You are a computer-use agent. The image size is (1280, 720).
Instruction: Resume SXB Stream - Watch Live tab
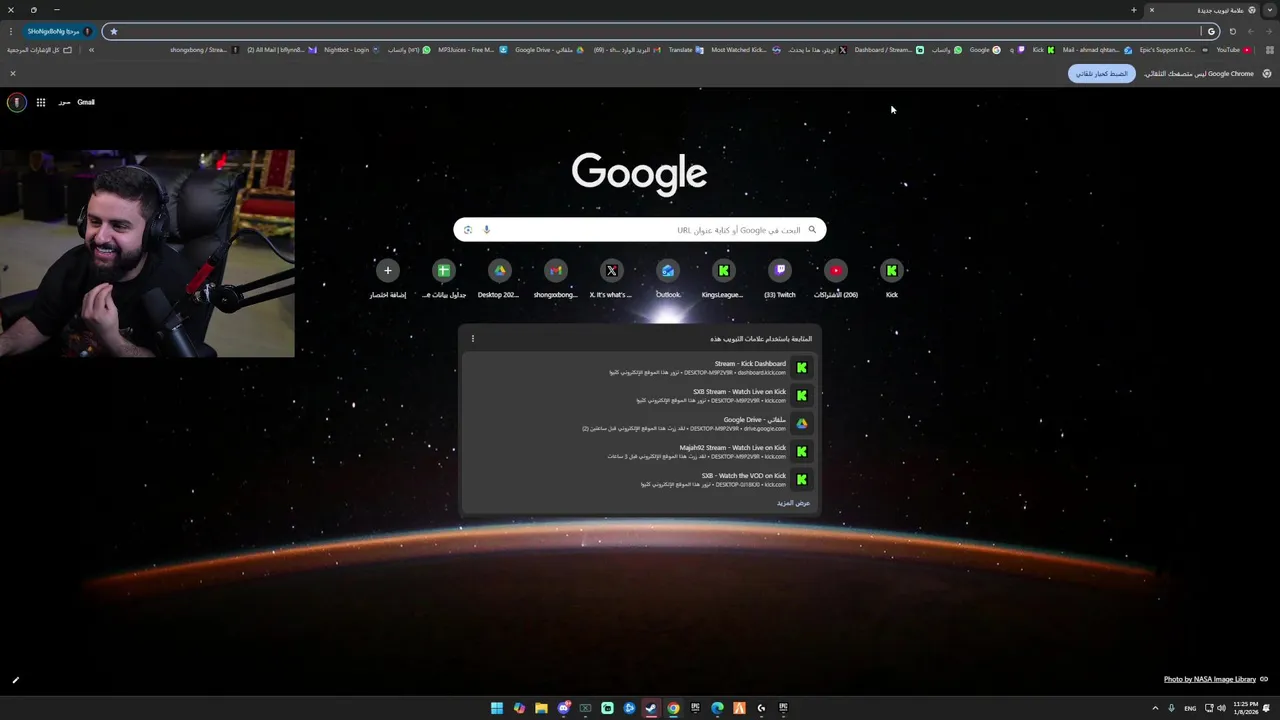point(640,396)
